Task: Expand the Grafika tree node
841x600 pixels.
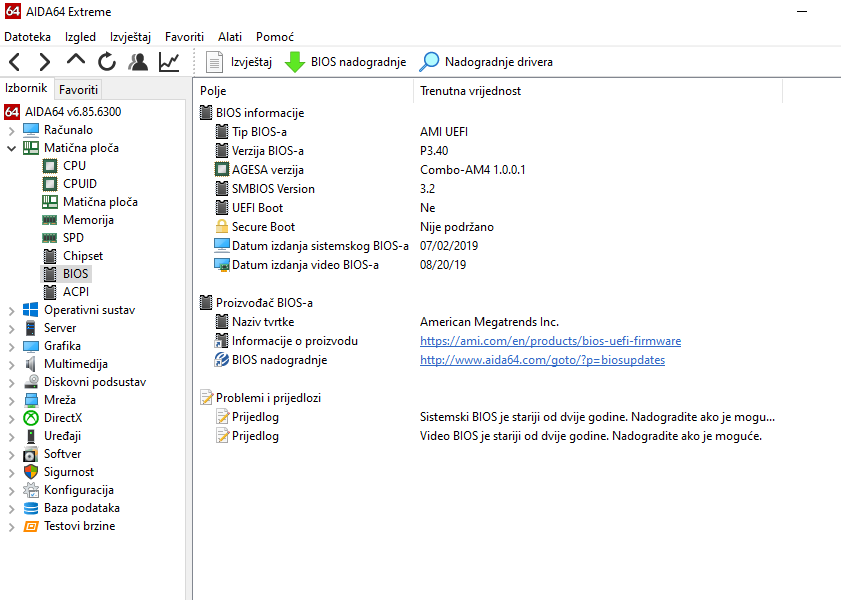Action: coord(11,346)
